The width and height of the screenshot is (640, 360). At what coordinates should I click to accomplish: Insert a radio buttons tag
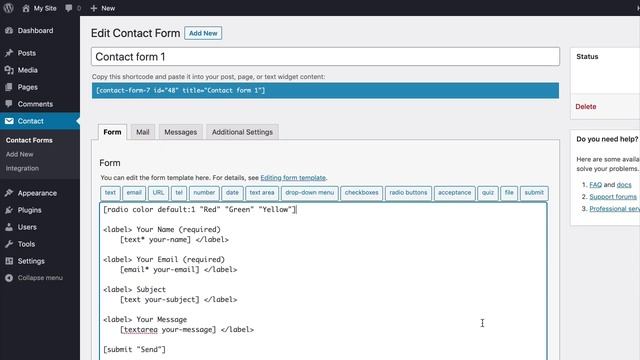click(408, 193)
